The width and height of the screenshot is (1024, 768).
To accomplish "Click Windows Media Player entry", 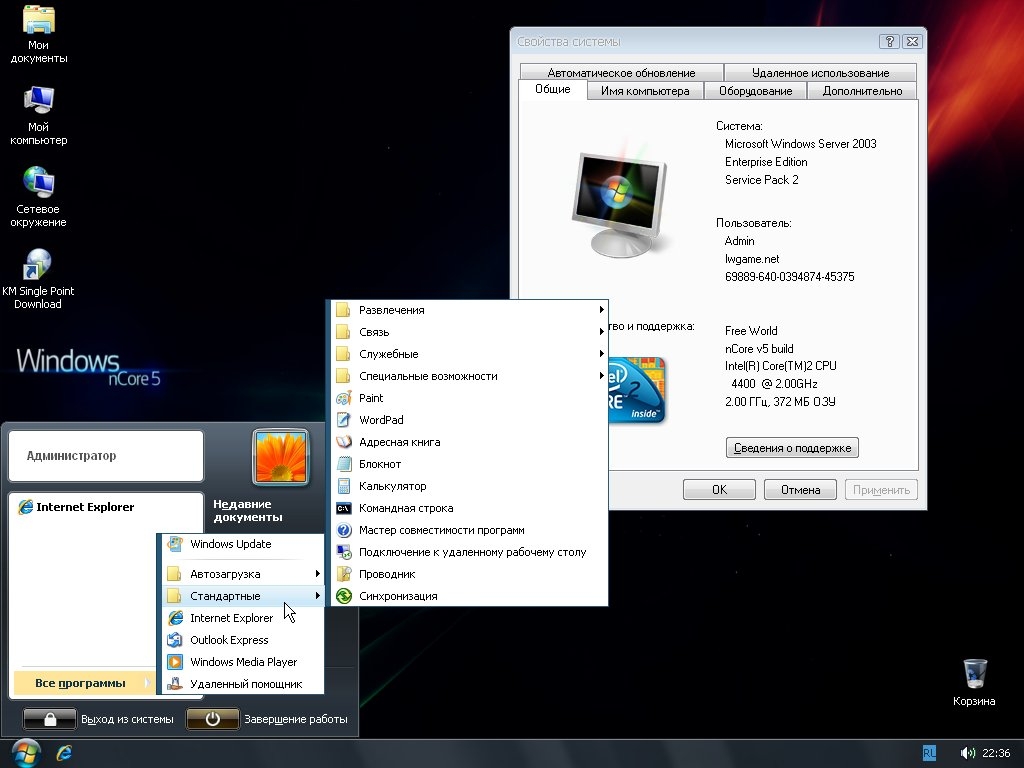I will click(x=243, y=662).
